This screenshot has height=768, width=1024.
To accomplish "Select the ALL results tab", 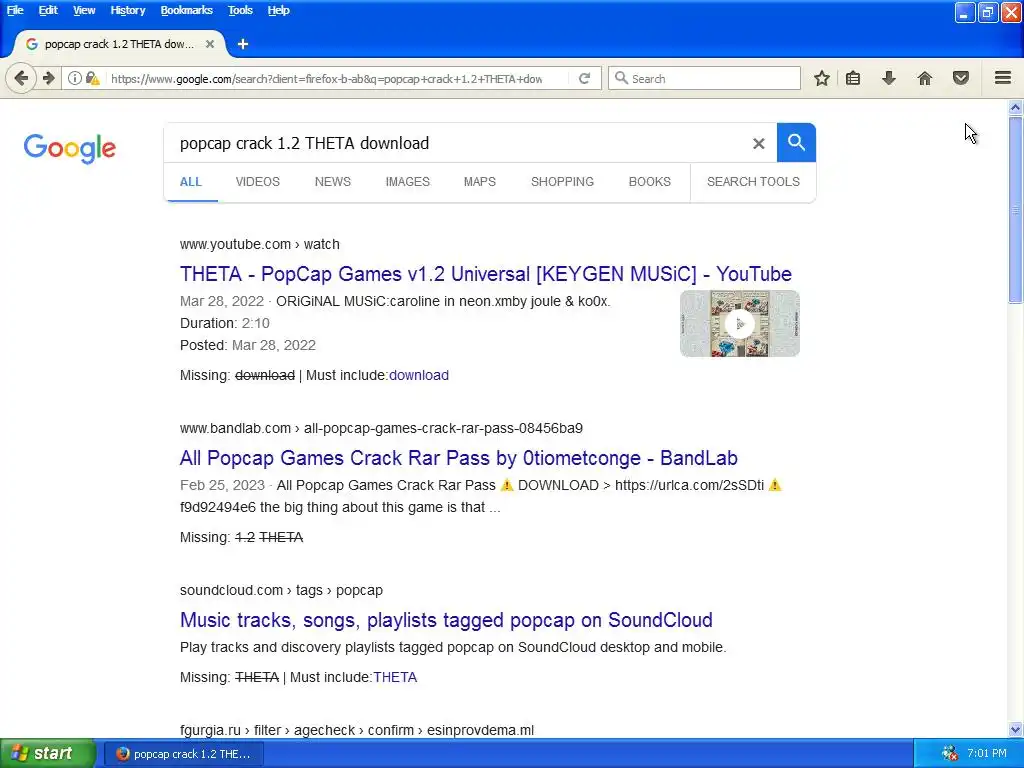I will coord(191,182).
